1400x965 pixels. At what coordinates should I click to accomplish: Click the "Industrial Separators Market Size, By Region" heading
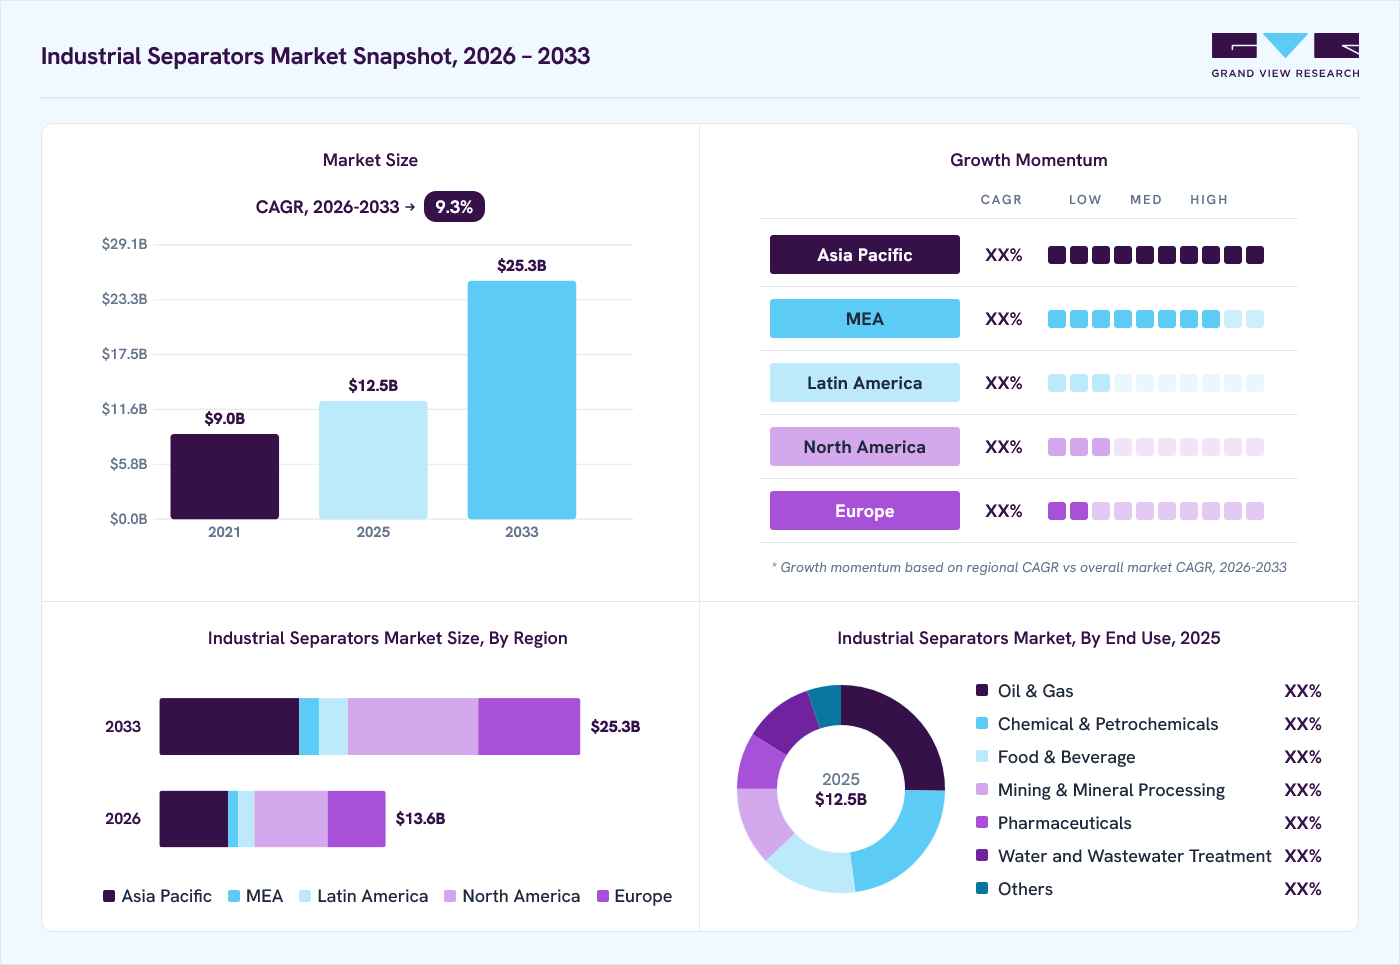pyautogui.click(x=388, y=638)
